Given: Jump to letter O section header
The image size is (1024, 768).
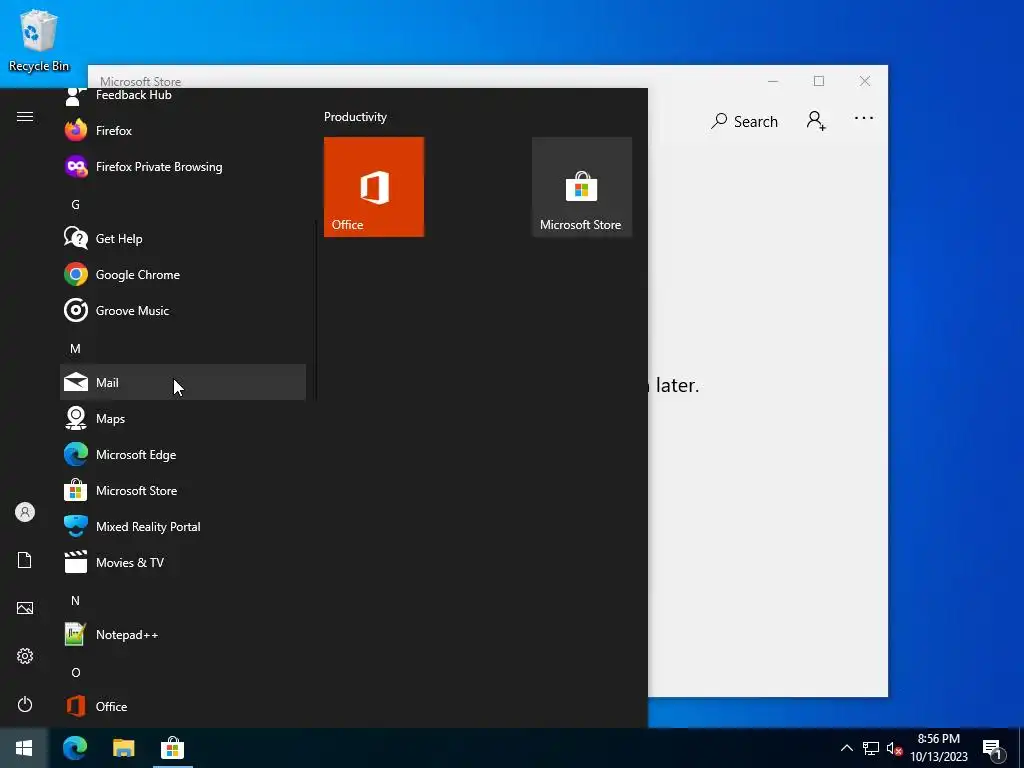Looking at the screenshot, I should pyautogui.click(x=75, y=672).
